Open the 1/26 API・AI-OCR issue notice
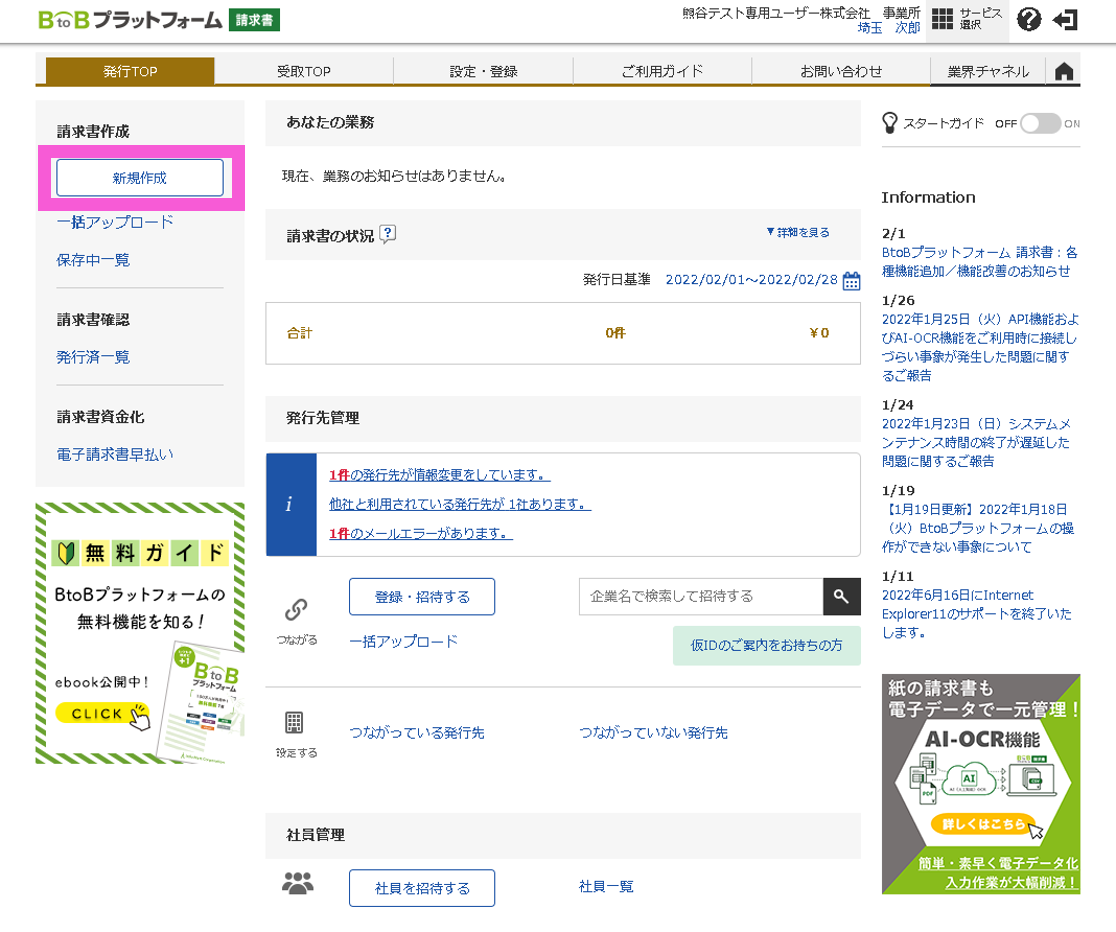The image size is (1116, 932). pyautogui.click(x=980, y=347)
